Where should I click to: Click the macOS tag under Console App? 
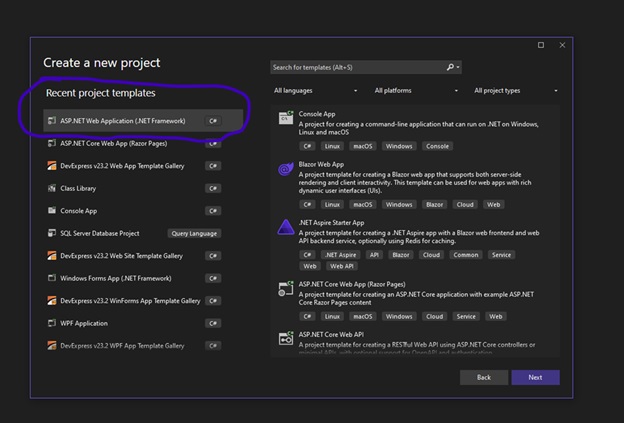(363, 146)
